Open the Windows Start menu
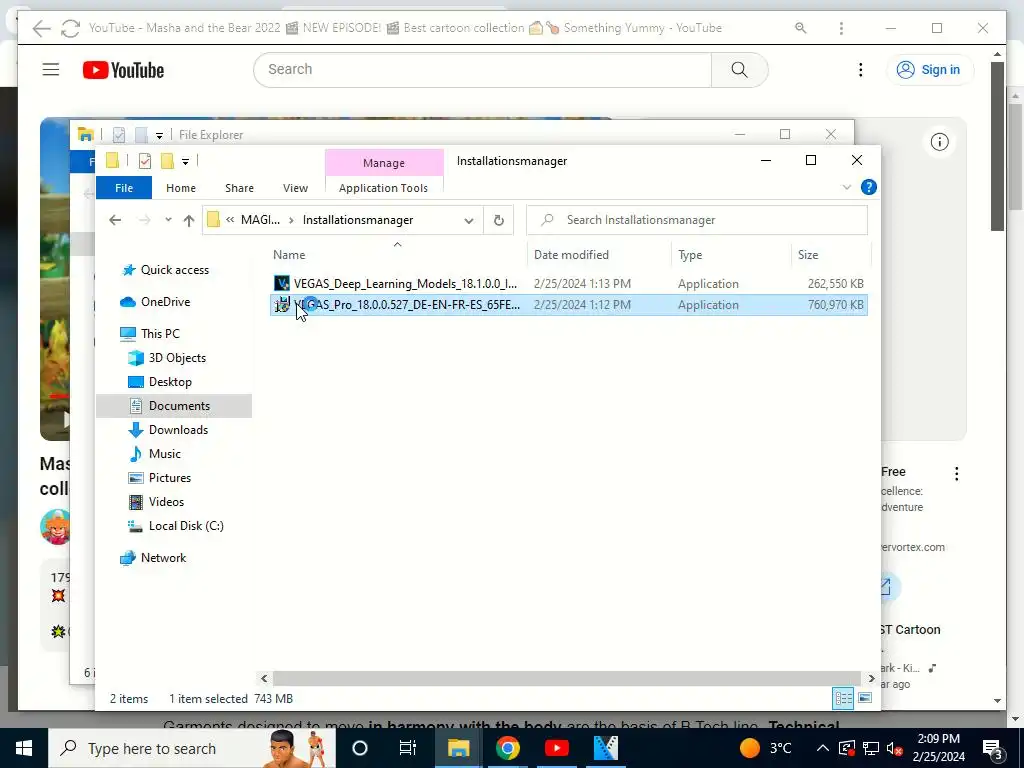 24,748
